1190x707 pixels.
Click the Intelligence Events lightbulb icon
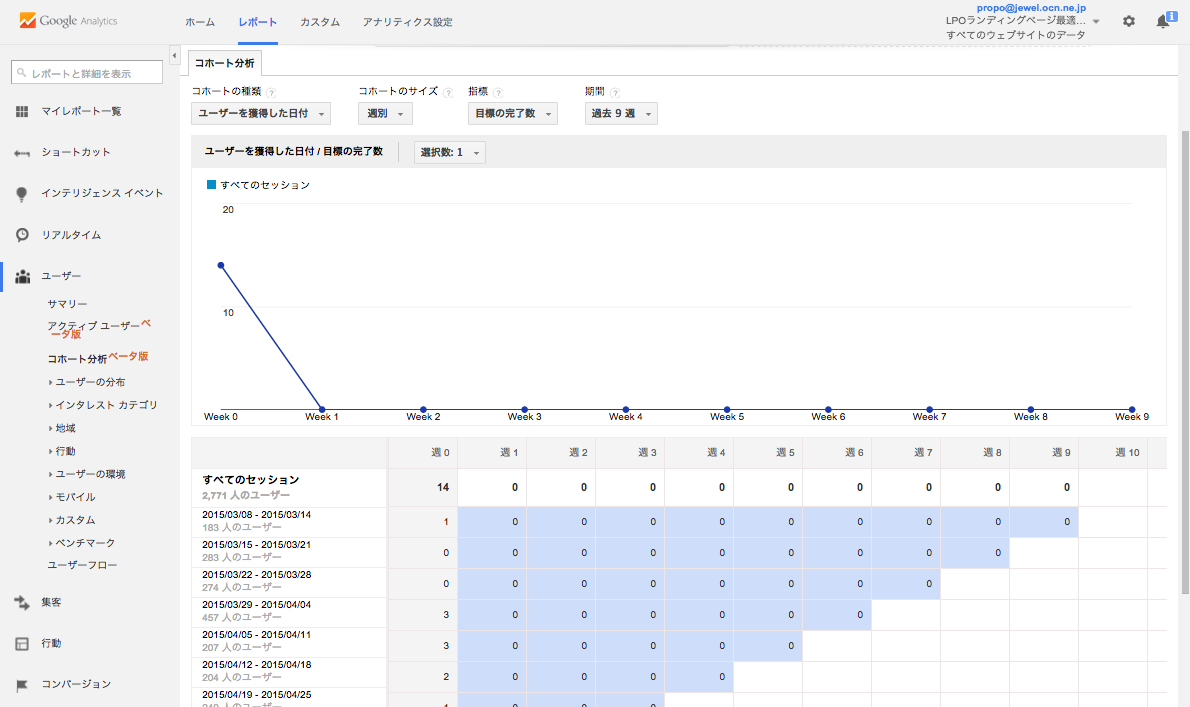point(22,194)
